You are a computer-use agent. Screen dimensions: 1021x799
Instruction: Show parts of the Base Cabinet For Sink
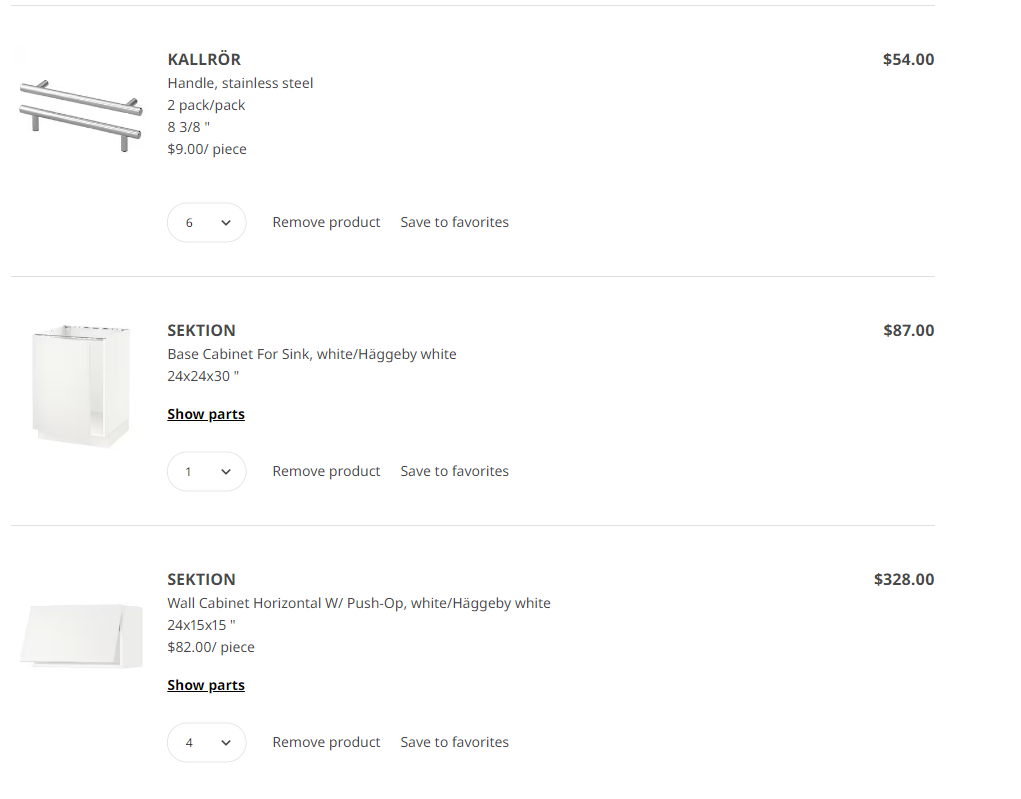point(206,414)
